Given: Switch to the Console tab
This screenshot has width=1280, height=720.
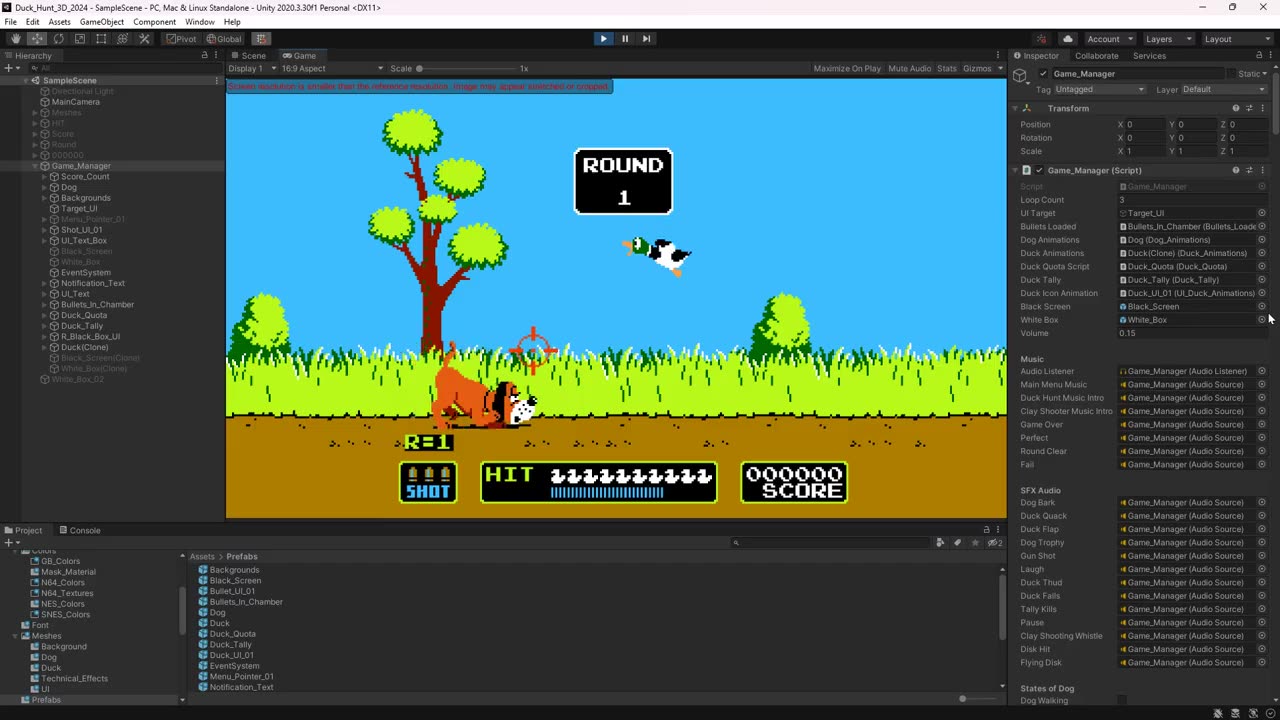Looking at the screenshot, I should coord(79,530).
